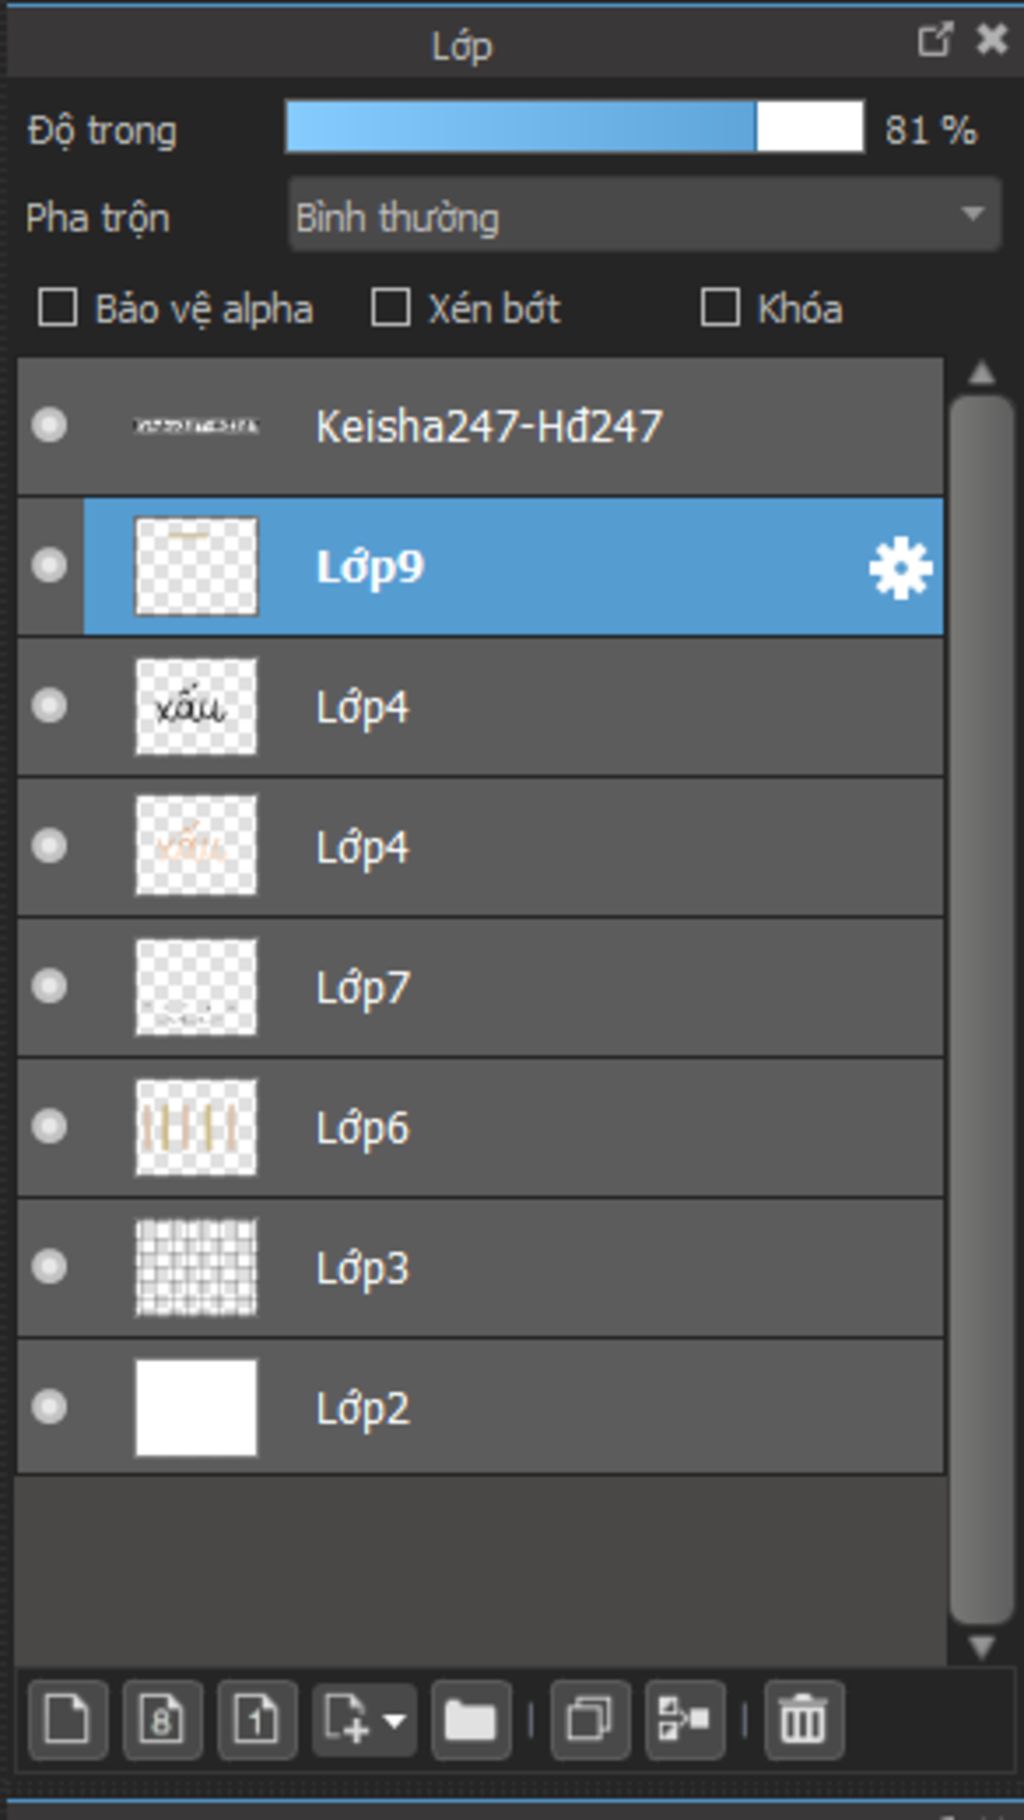Image resolution: width=1024 pixels, height=1820 pixels.
Task: Enable Bảo vệ alpha checkbox
Action: click(57, 308)
